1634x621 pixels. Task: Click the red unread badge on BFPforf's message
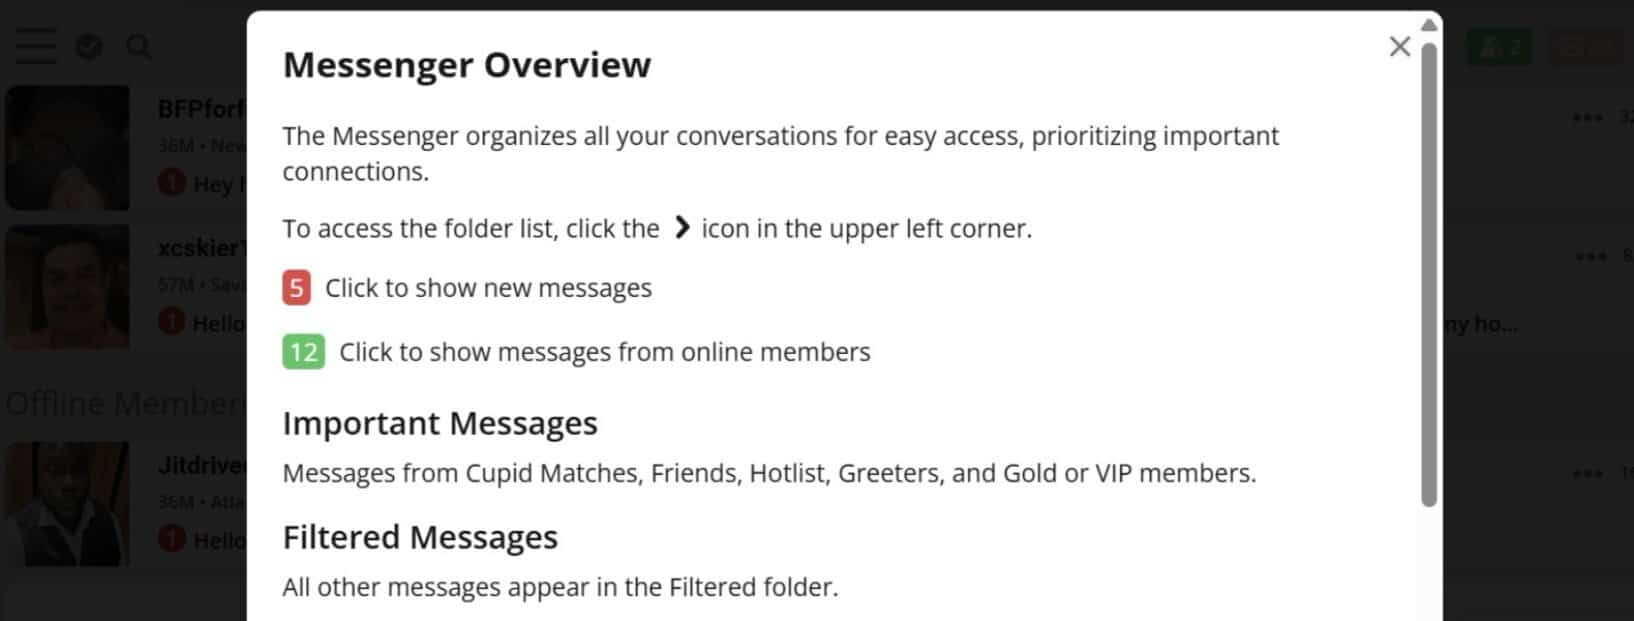172,183
